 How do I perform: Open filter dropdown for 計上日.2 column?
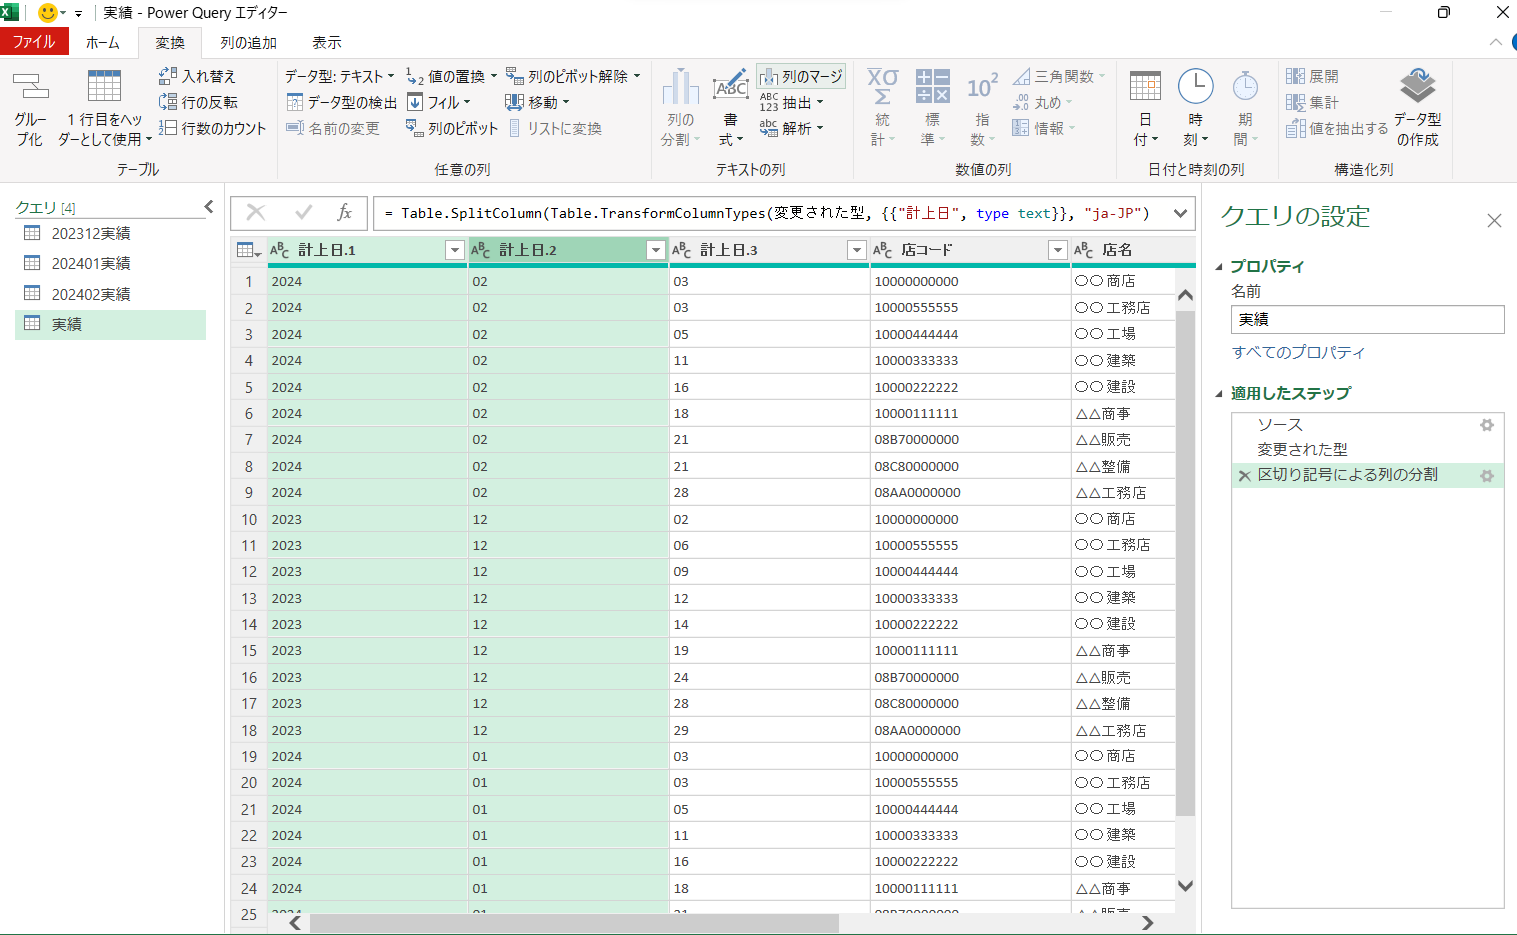point(656,250)
